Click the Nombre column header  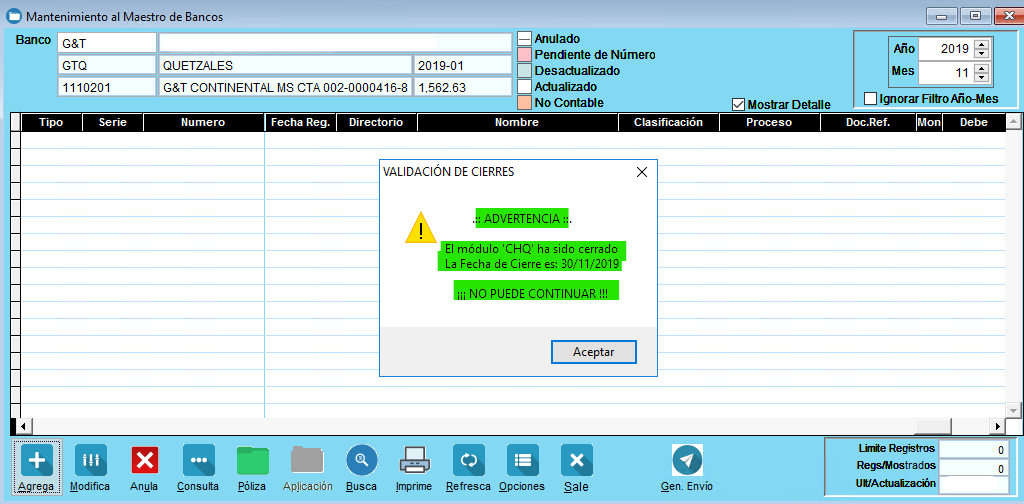[x=516, y=122]
